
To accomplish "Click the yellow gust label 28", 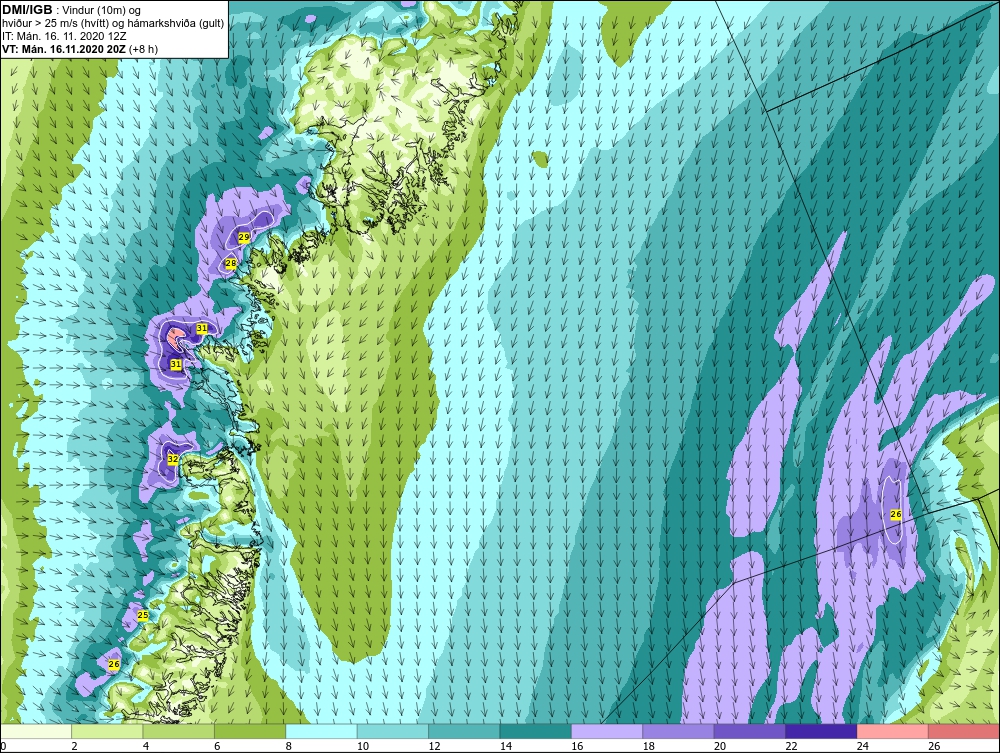I will pos(230,263).
